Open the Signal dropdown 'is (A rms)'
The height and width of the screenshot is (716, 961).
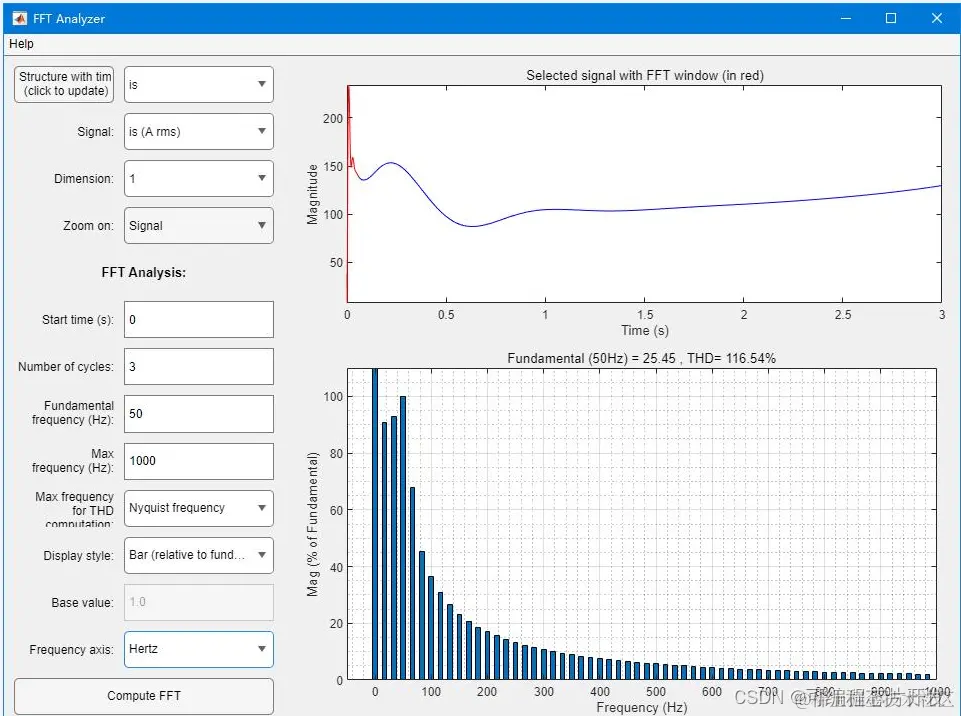(x=199, y=131)
